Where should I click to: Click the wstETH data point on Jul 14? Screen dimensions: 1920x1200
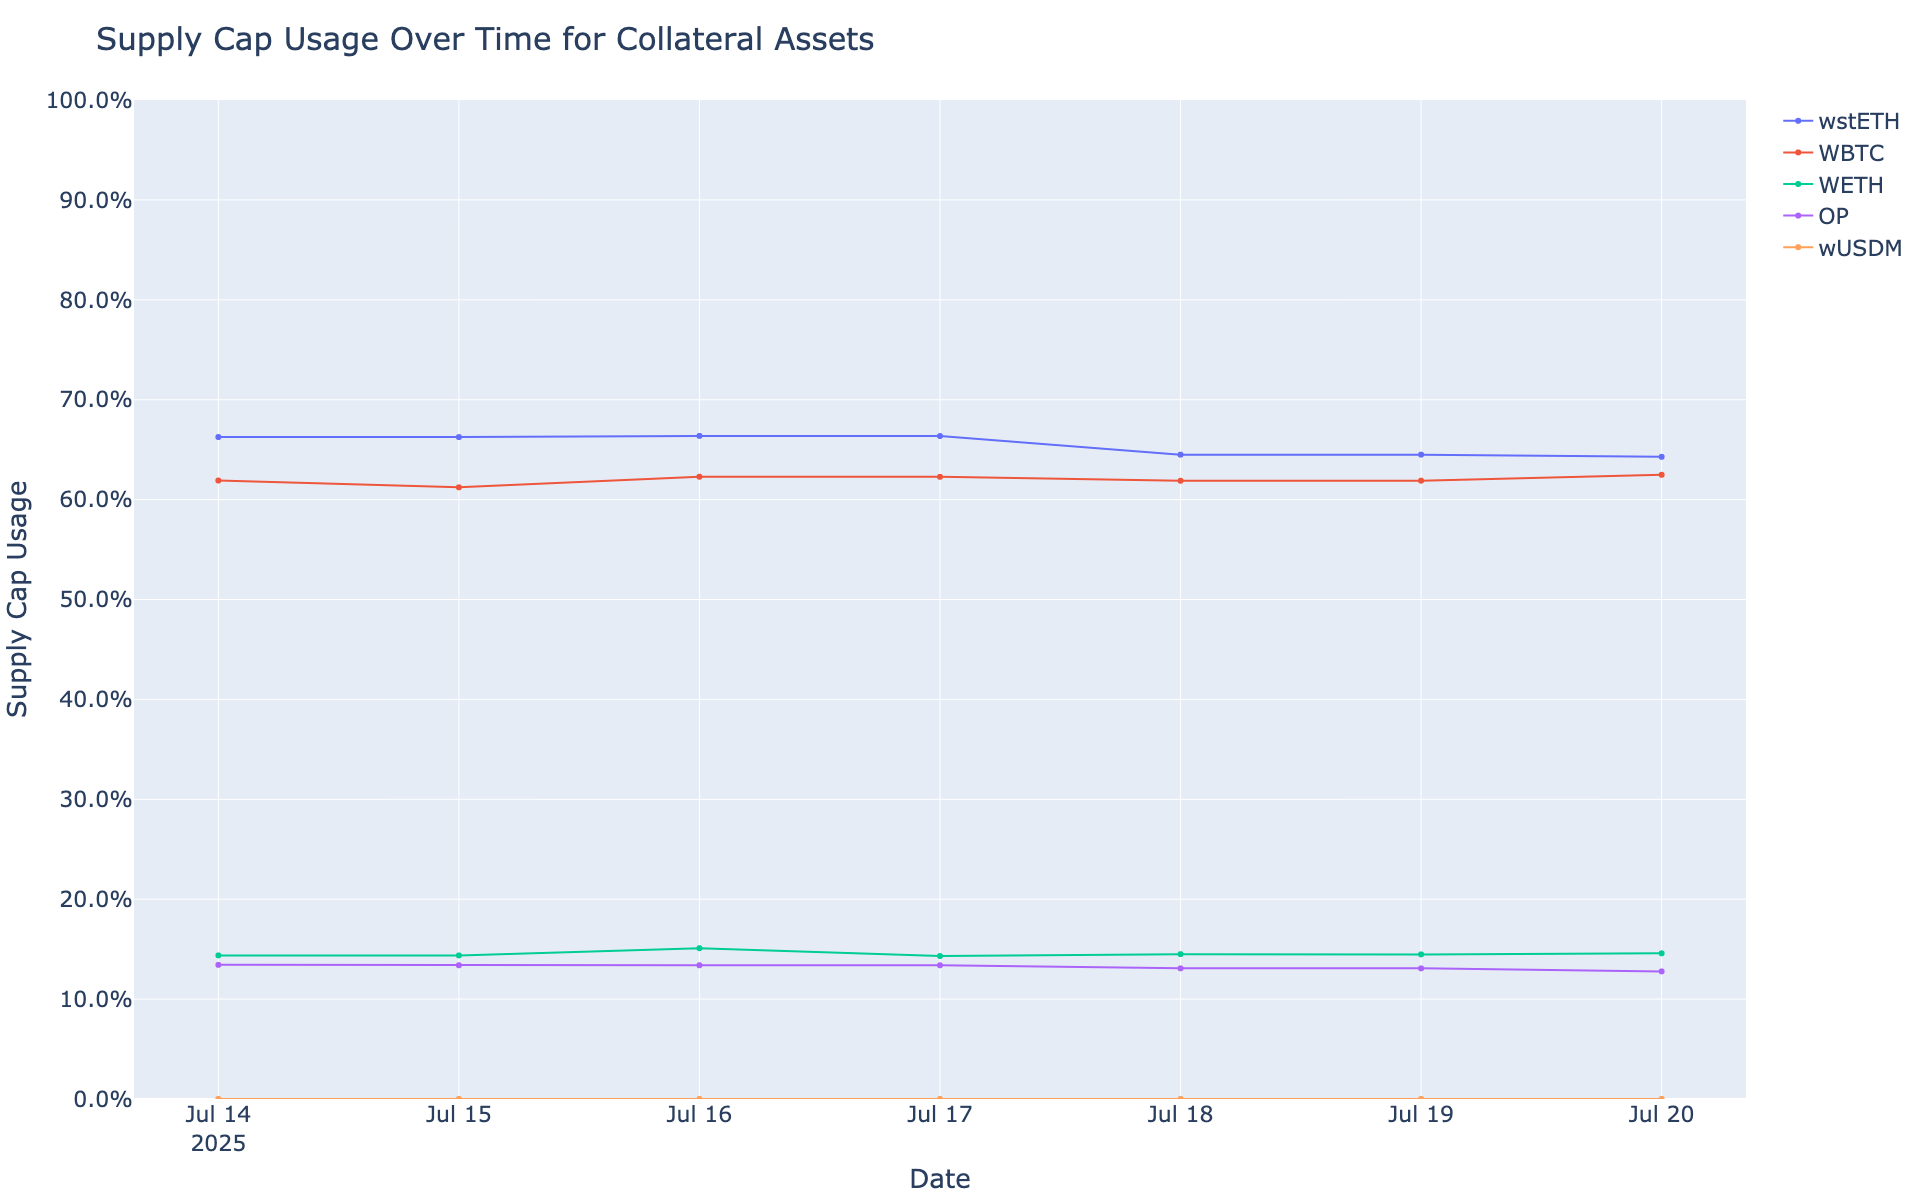tap(218, 437)
